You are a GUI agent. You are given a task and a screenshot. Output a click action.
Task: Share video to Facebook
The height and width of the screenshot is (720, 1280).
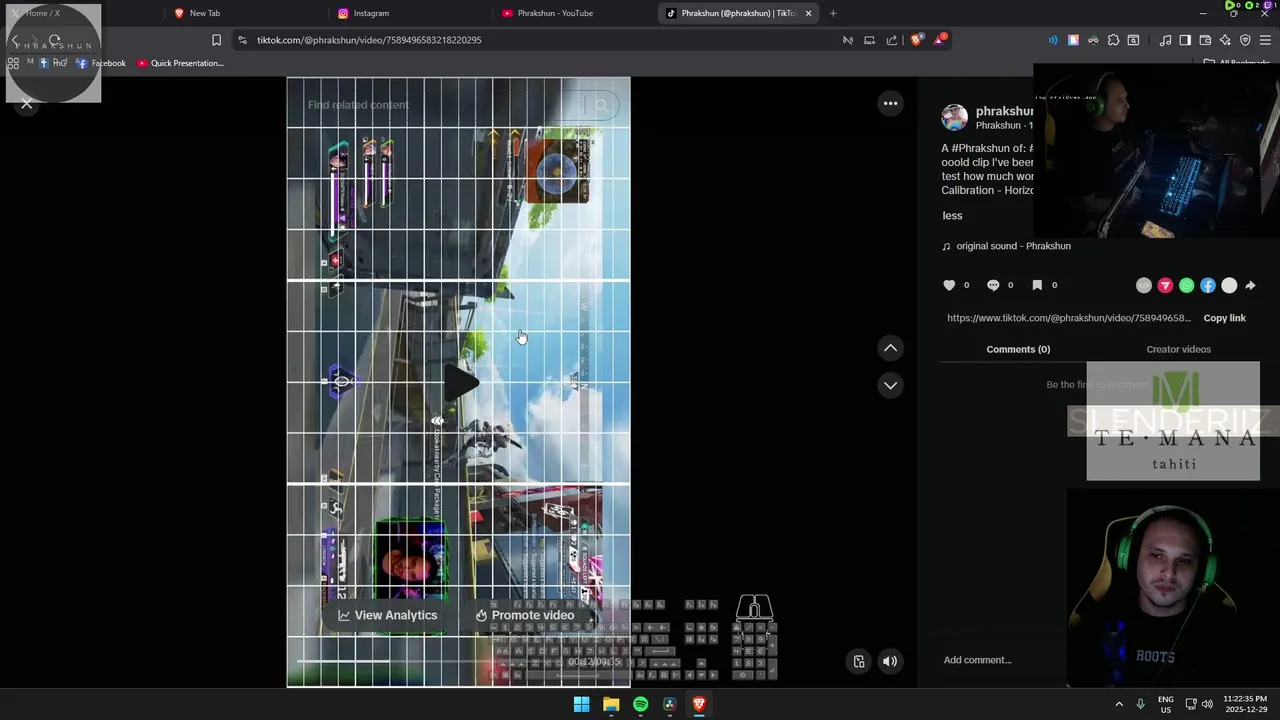(x=1208, y=286)
